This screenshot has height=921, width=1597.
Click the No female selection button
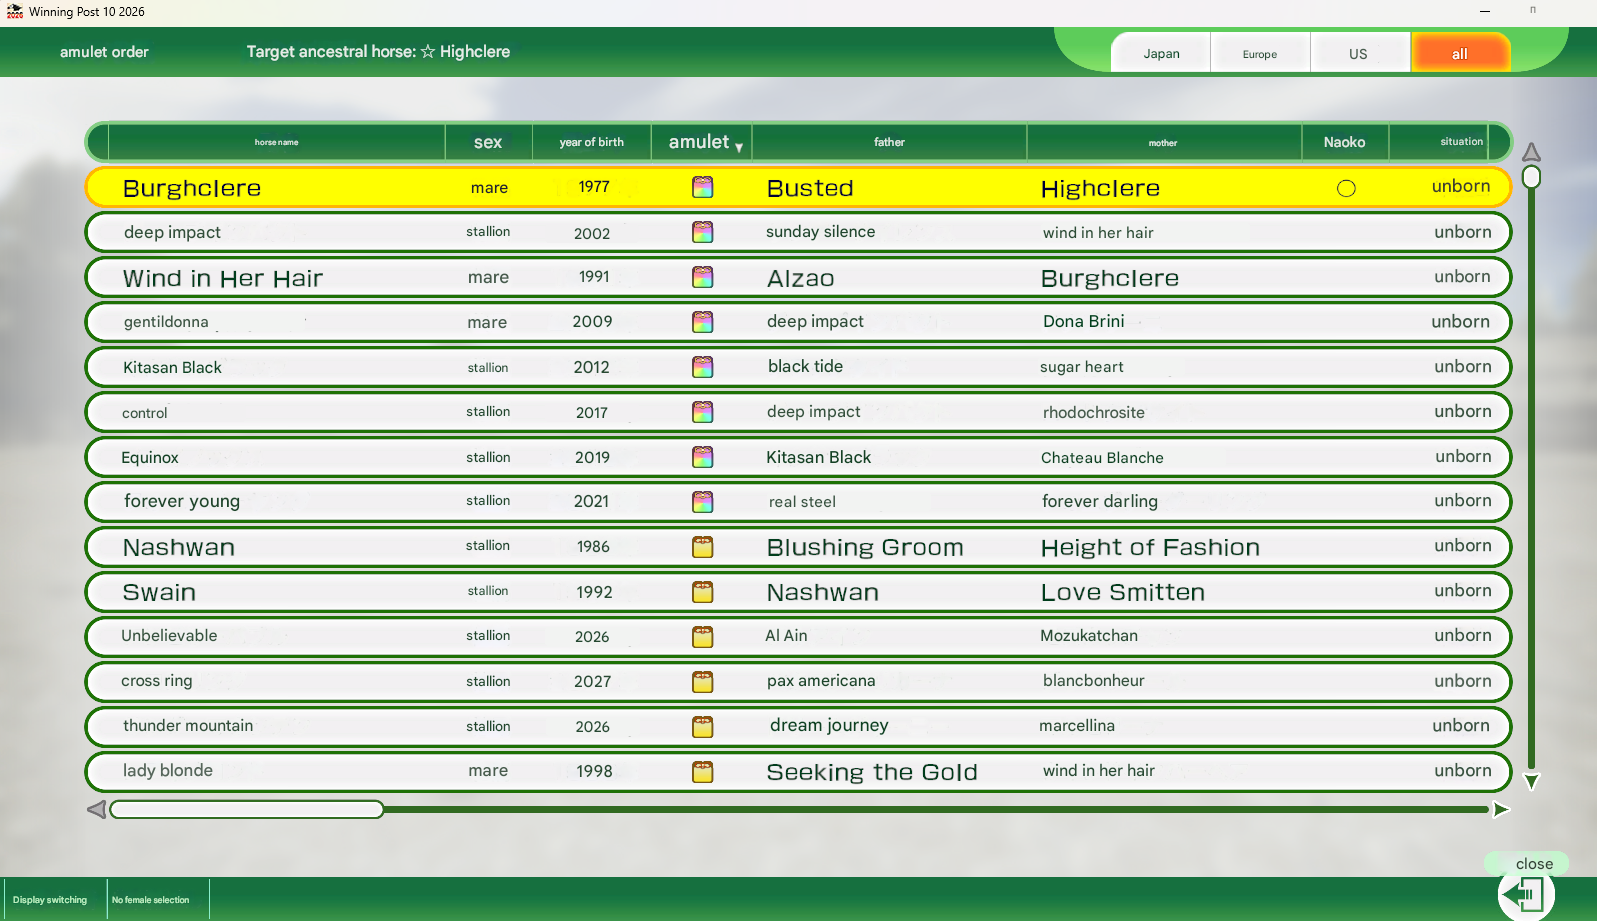pyautogui.click(x=151, y=900)
